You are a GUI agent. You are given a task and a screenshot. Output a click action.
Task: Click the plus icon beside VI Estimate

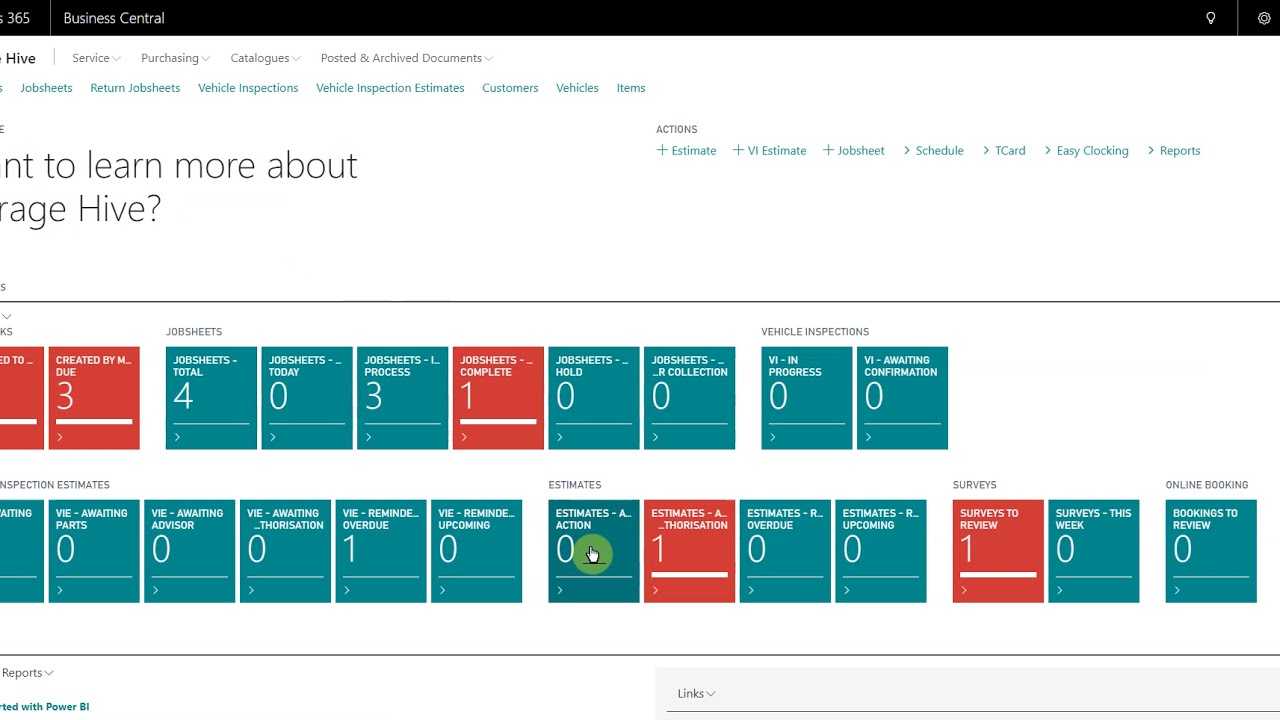tap(738, 150)
